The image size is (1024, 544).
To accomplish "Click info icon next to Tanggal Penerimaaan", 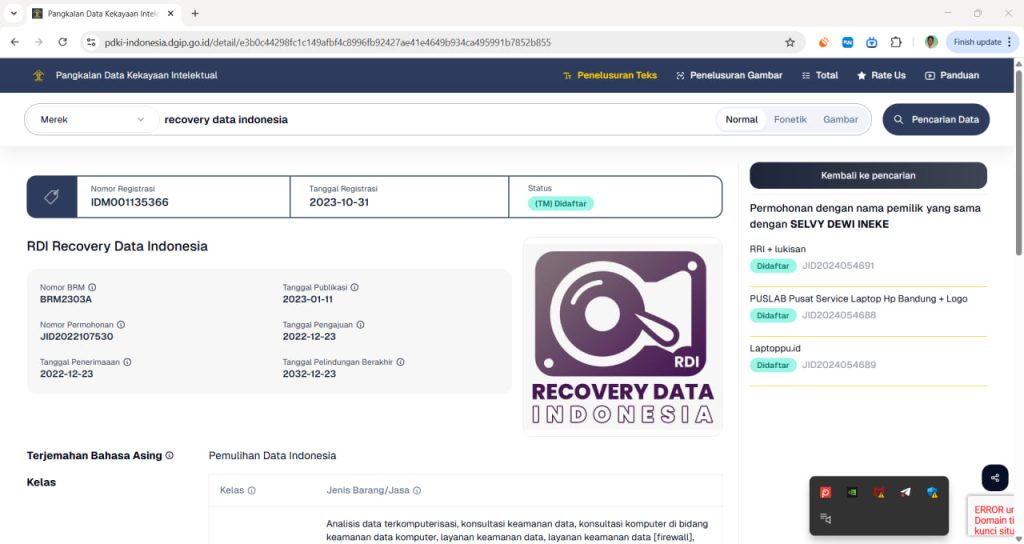I will 127,362.
